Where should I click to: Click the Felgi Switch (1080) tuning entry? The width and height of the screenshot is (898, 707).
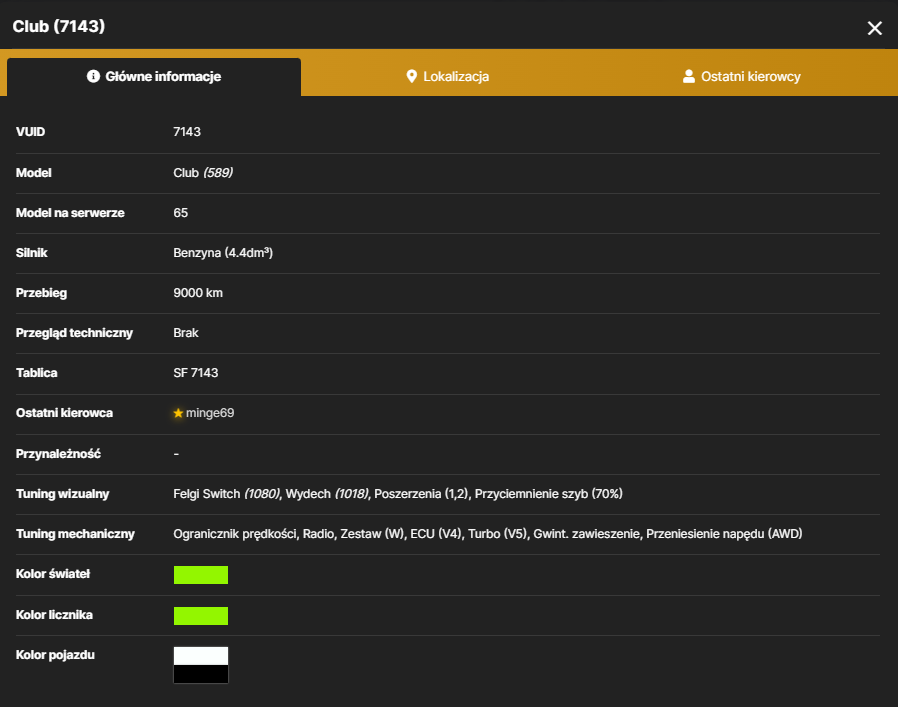[x=227, y=494]
